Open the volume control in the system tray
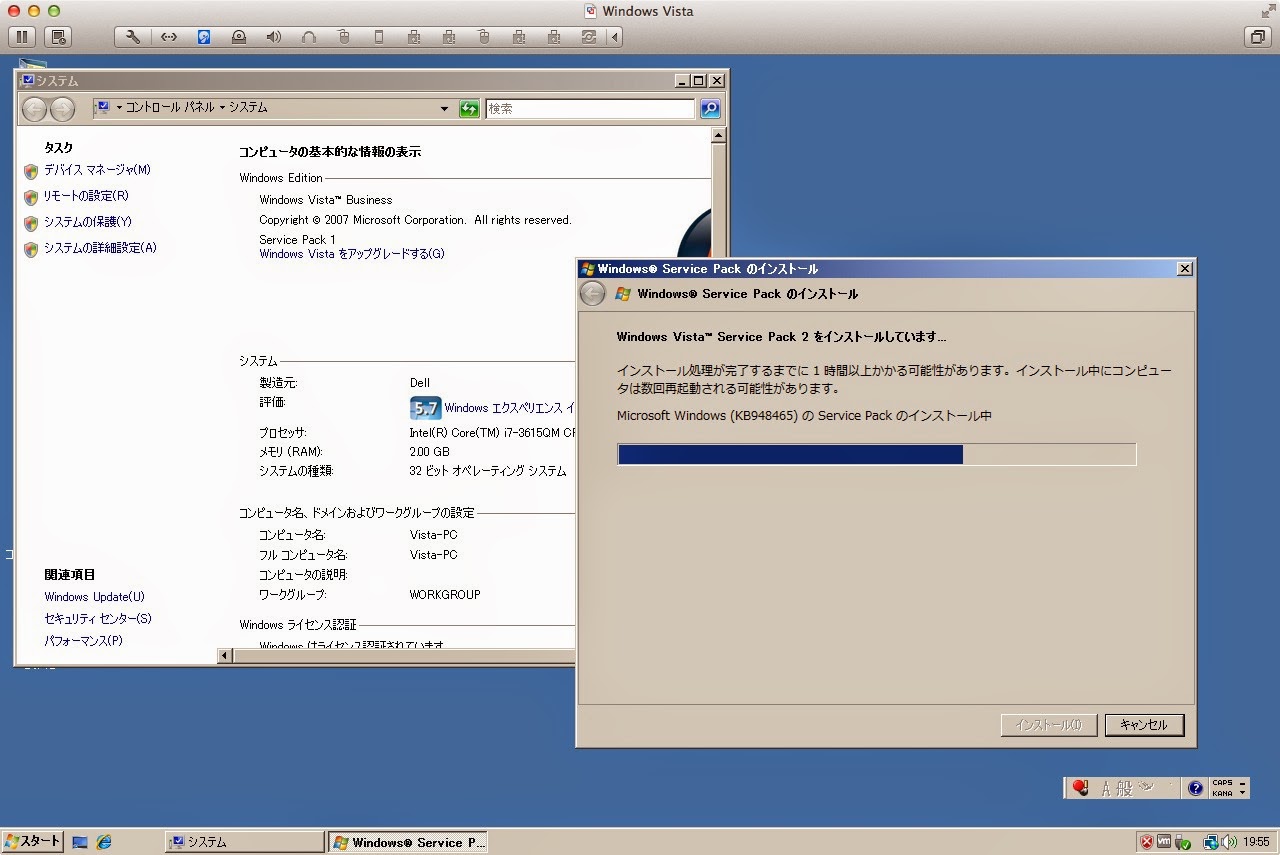This screenshot has height=855, width=1280. pos(1228,842)
